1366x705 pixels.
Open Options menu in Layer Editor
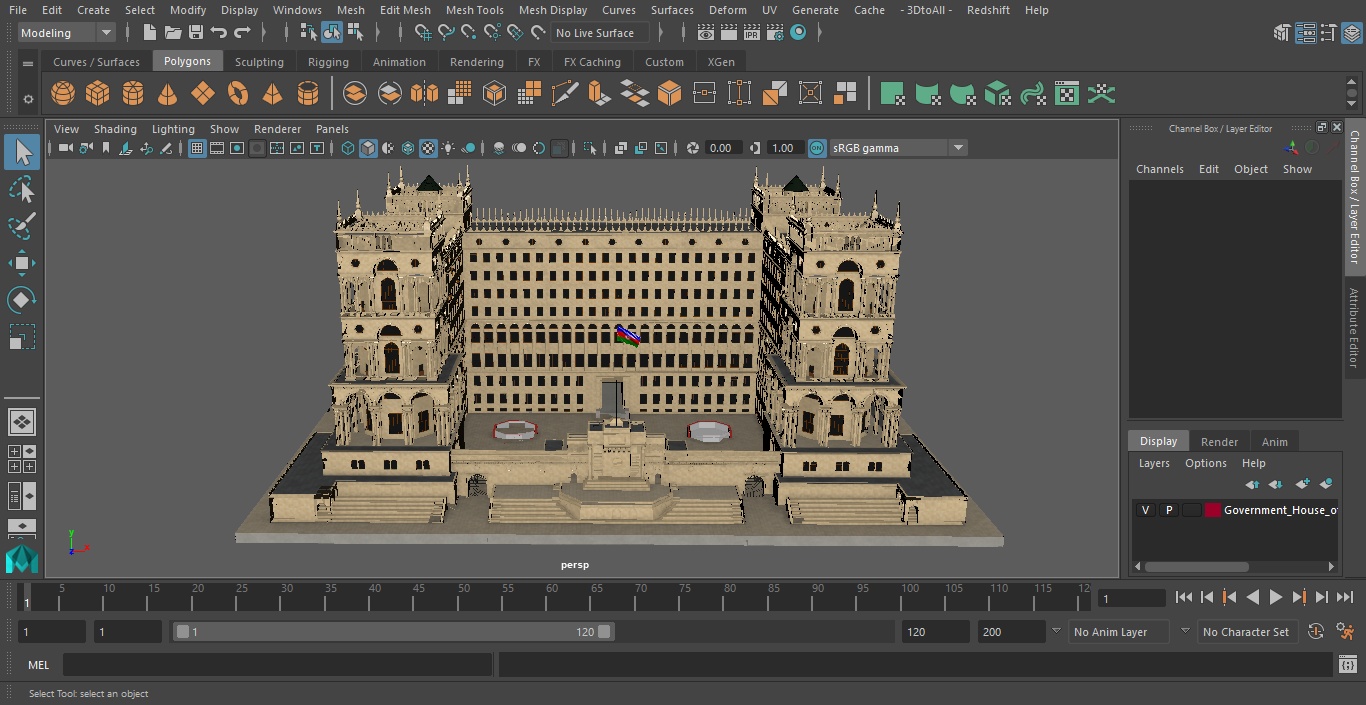tap(1206, 463)
